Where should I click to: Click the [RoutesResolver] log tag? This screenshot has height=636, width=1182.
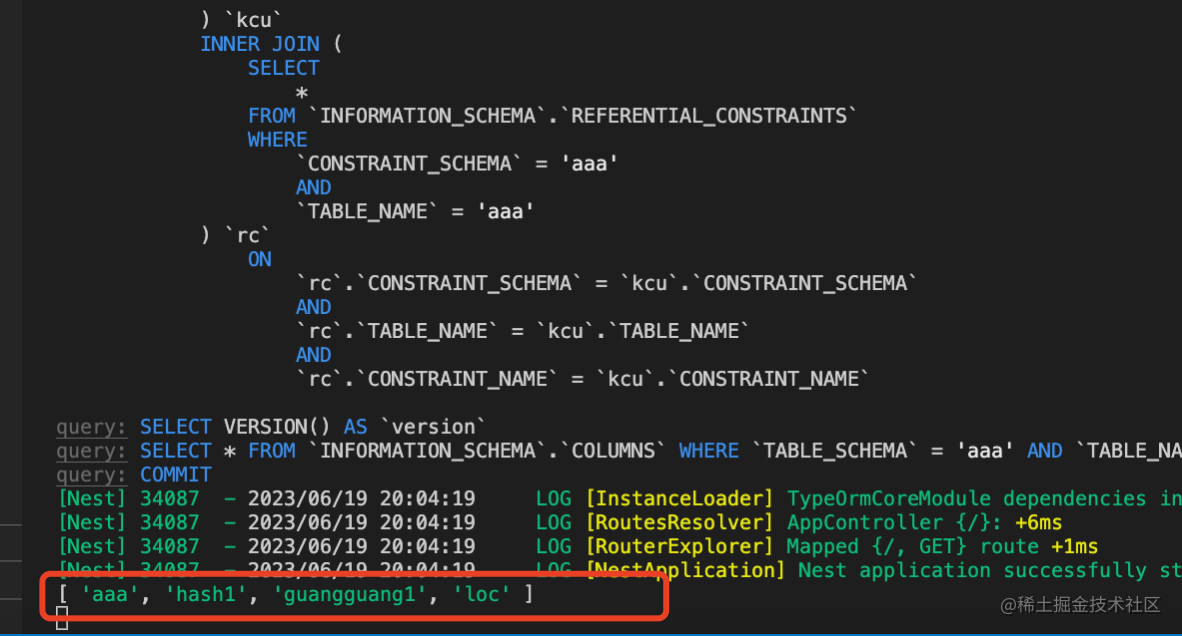click(679, 522)
